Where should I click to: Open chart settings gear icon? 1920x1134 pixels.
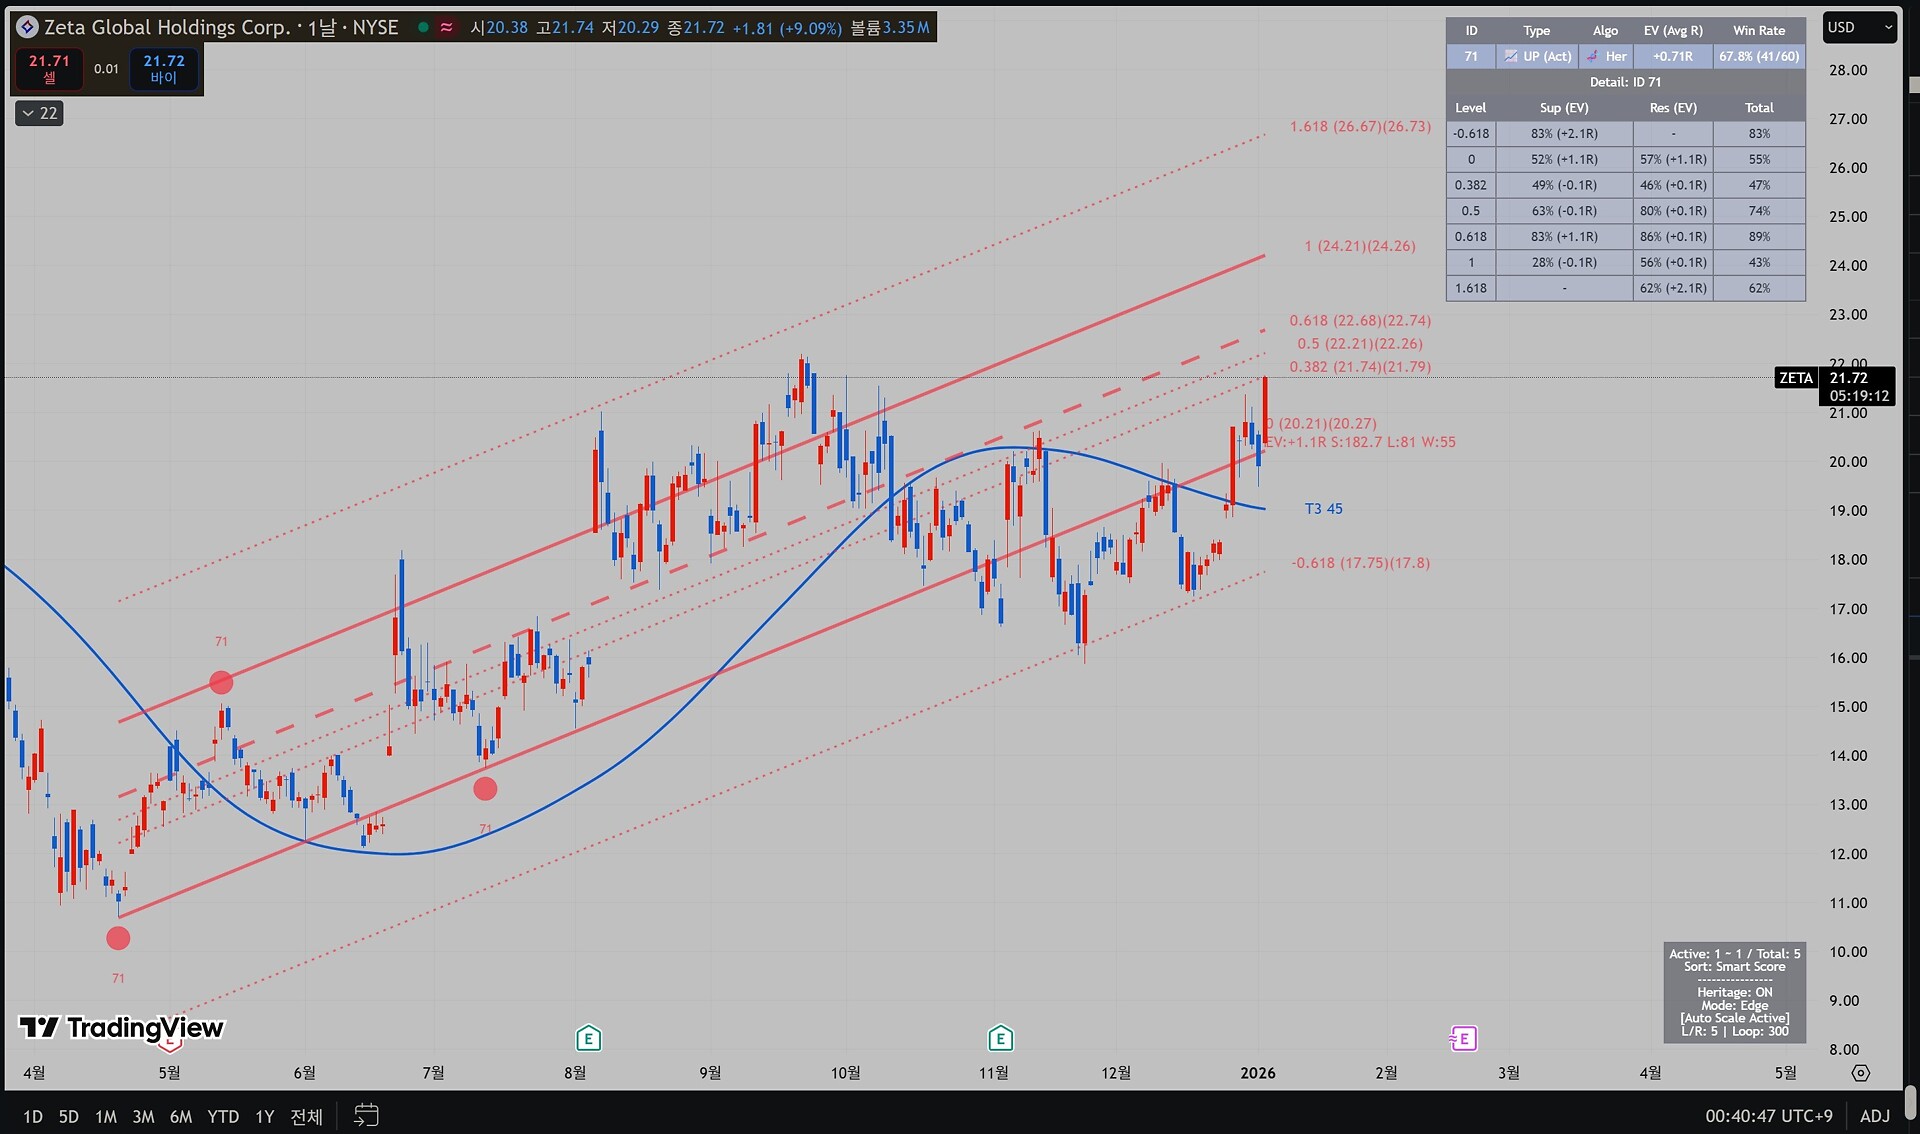click(x=1860, y=1073)
